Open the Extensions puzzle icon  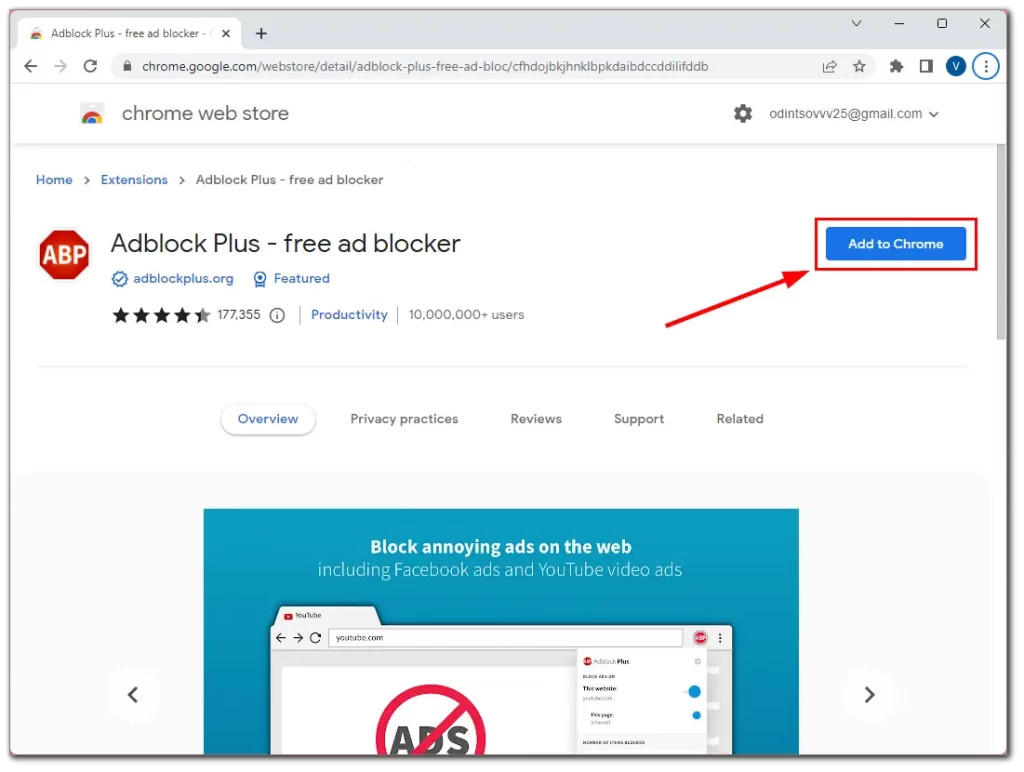point(896,66)
